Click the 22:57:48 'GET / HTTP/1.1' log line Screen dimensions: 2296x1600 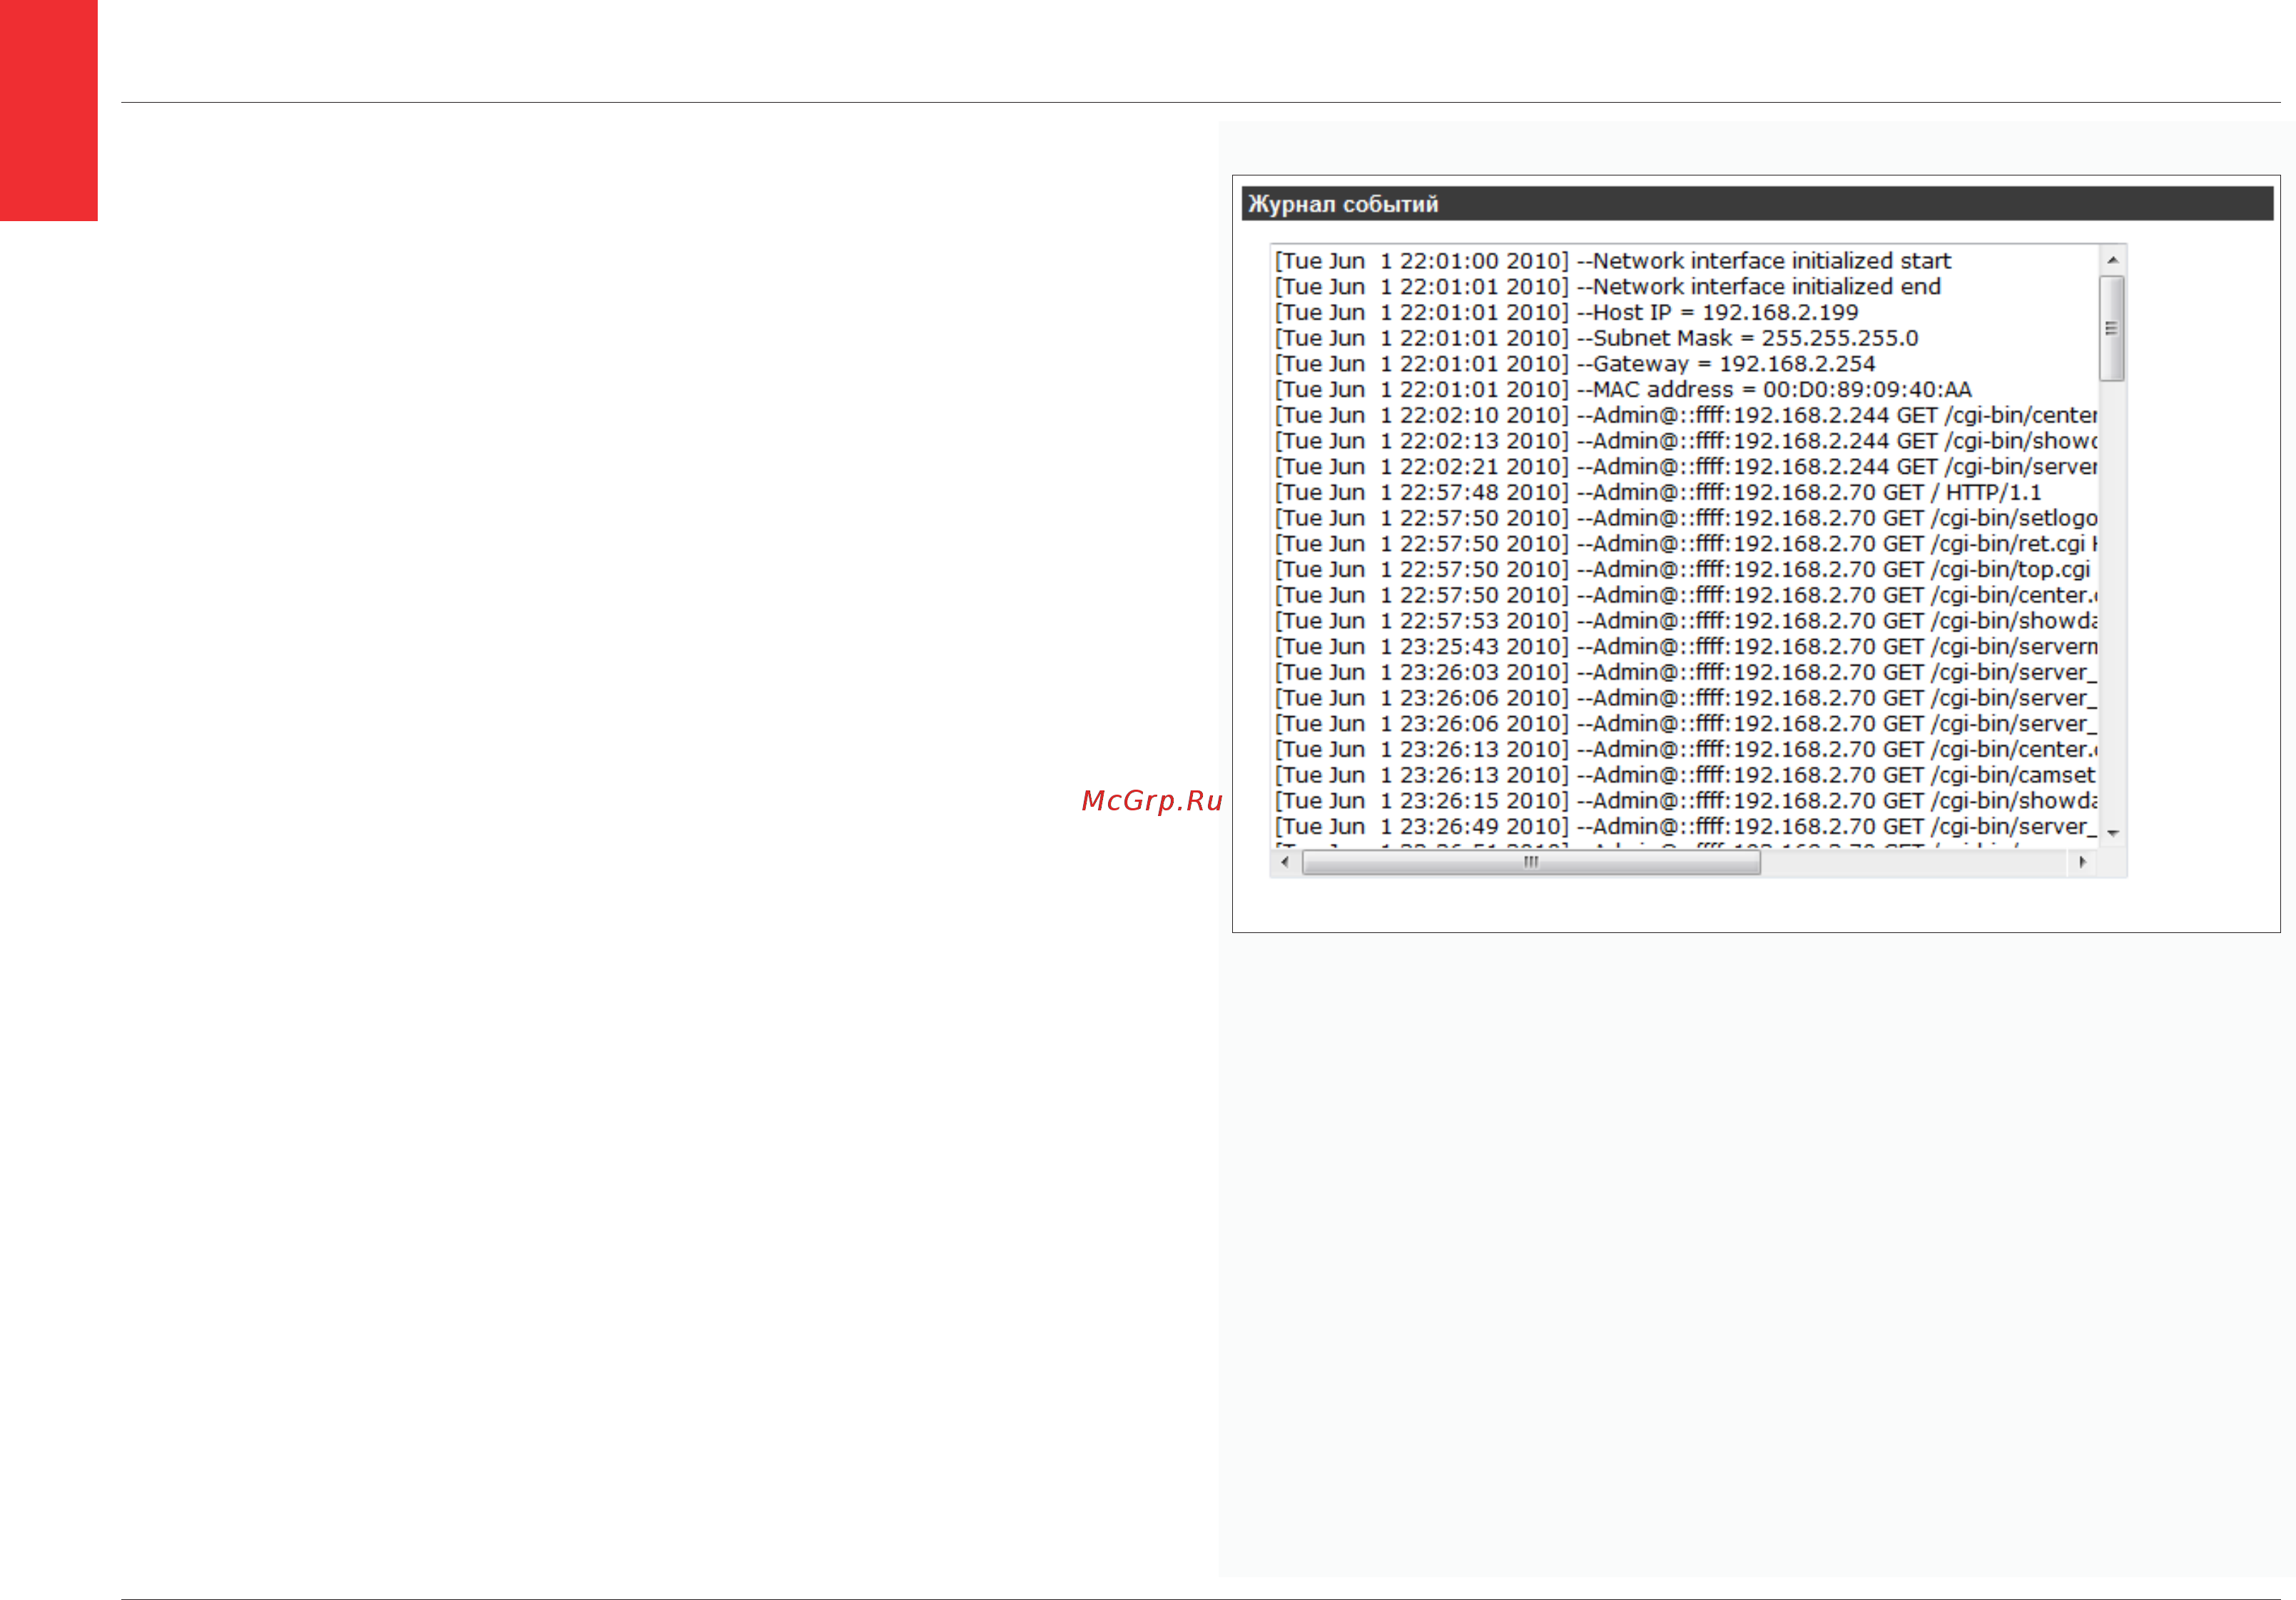1658,493
